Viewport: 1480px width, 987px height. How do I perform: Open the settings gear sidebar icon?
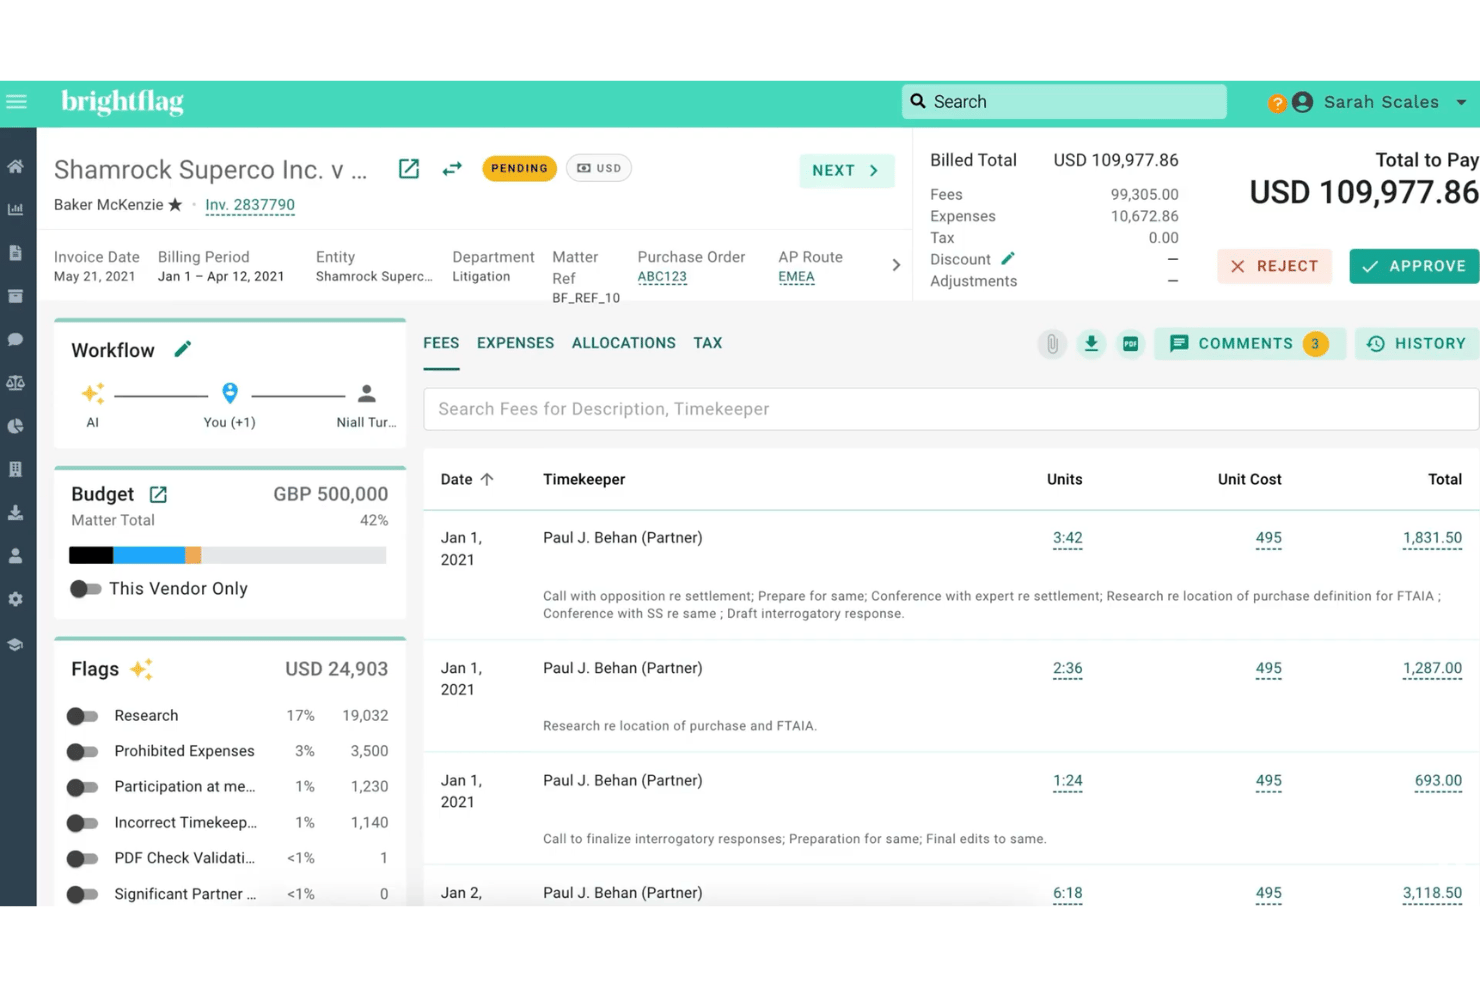tap(16, 600)
